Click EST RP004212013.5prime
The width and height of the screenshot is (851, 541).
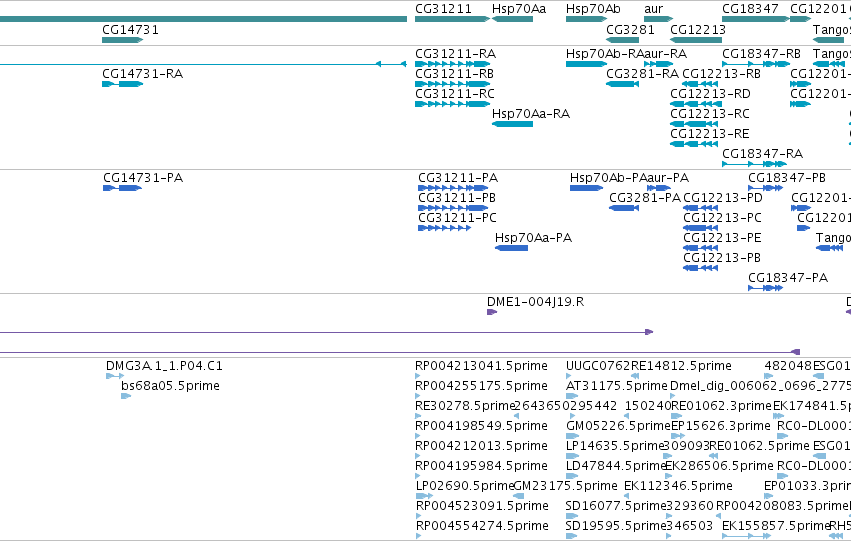point(418,456)
